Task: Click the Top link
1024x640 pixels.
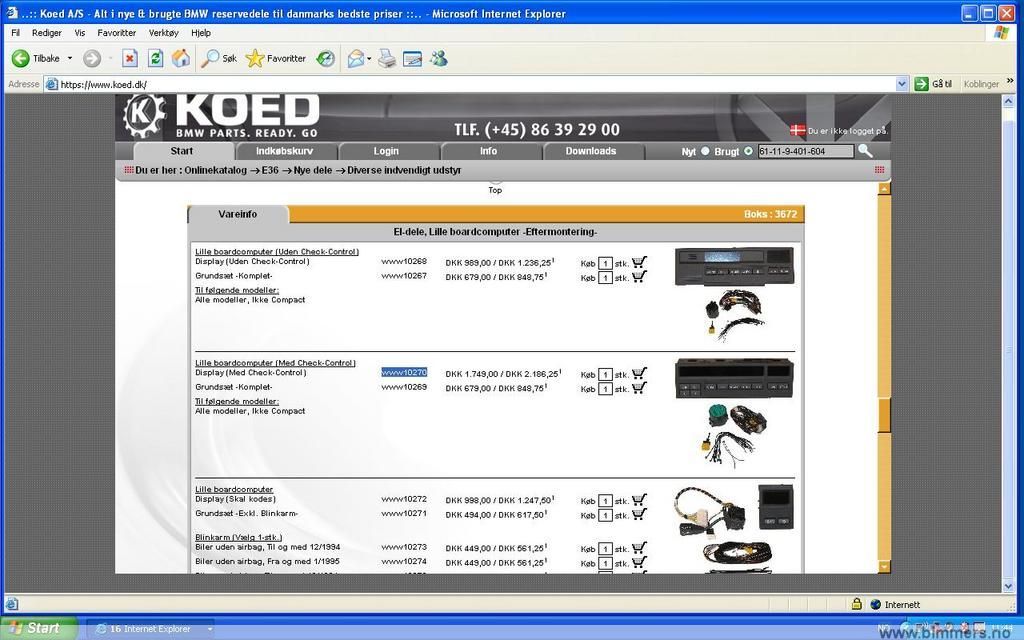Action: (x=495, y=190)
